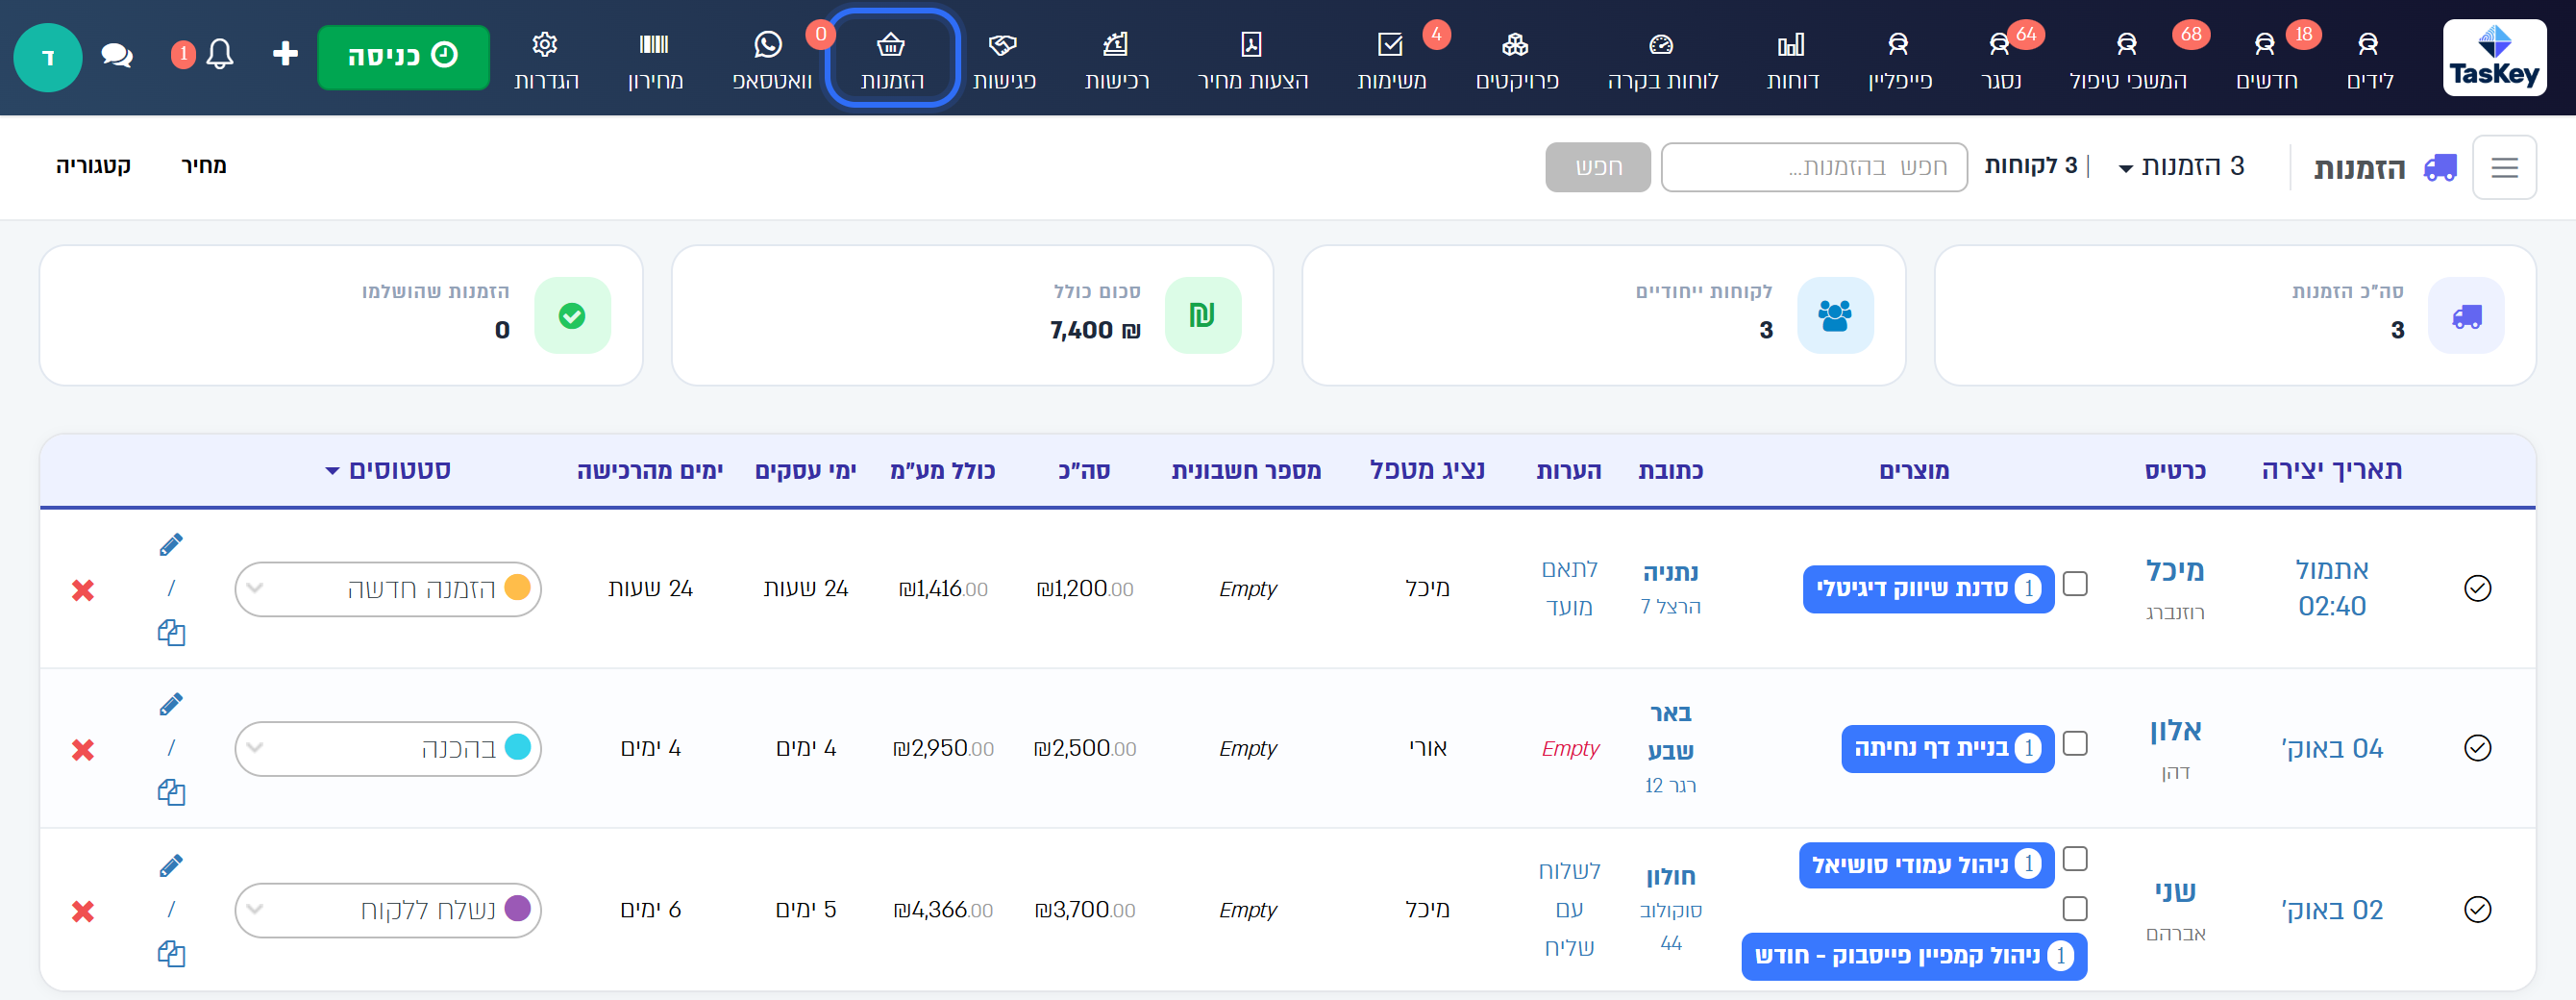This screenshot has height=1000, width=2576.
Task: Duplicate the אלון דהן order
Action: (x=171, y=793)
